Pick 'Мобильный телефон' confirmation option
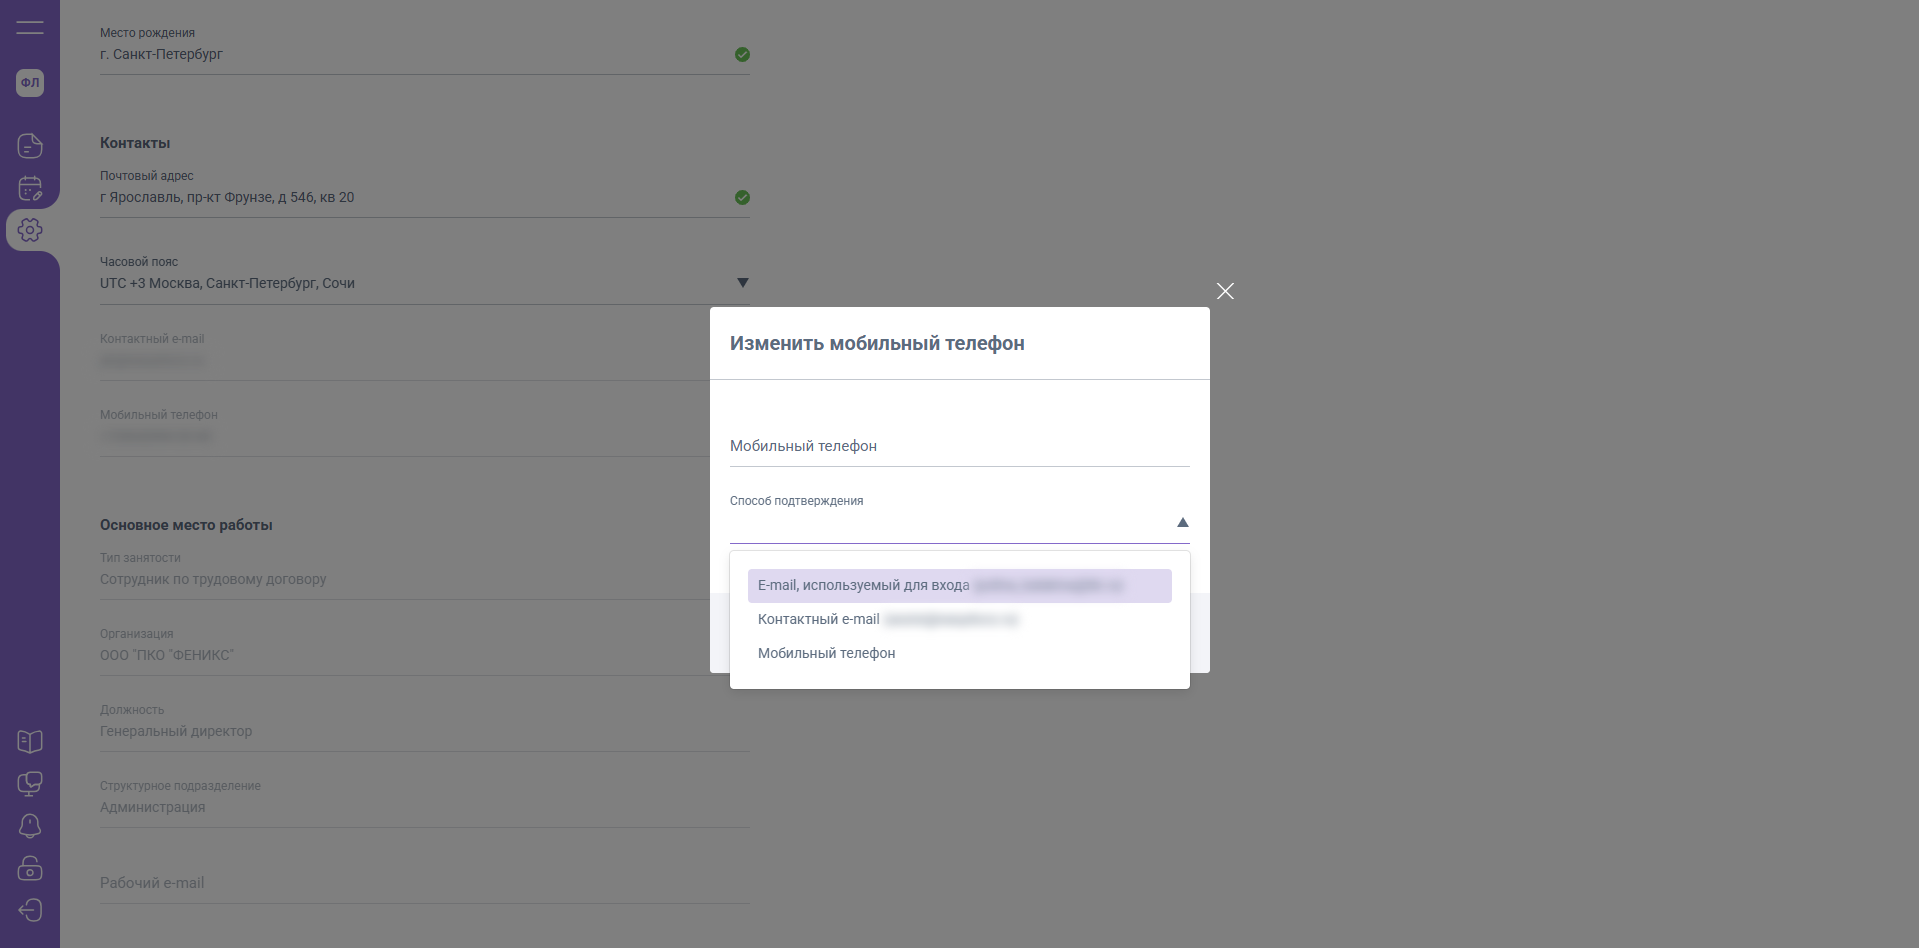 pos(826,654)
